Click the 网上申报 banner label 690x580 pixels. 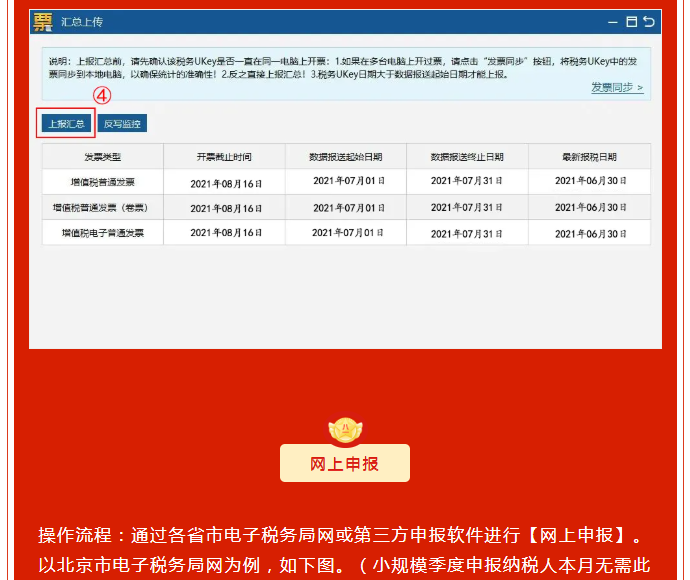point(345,464)
